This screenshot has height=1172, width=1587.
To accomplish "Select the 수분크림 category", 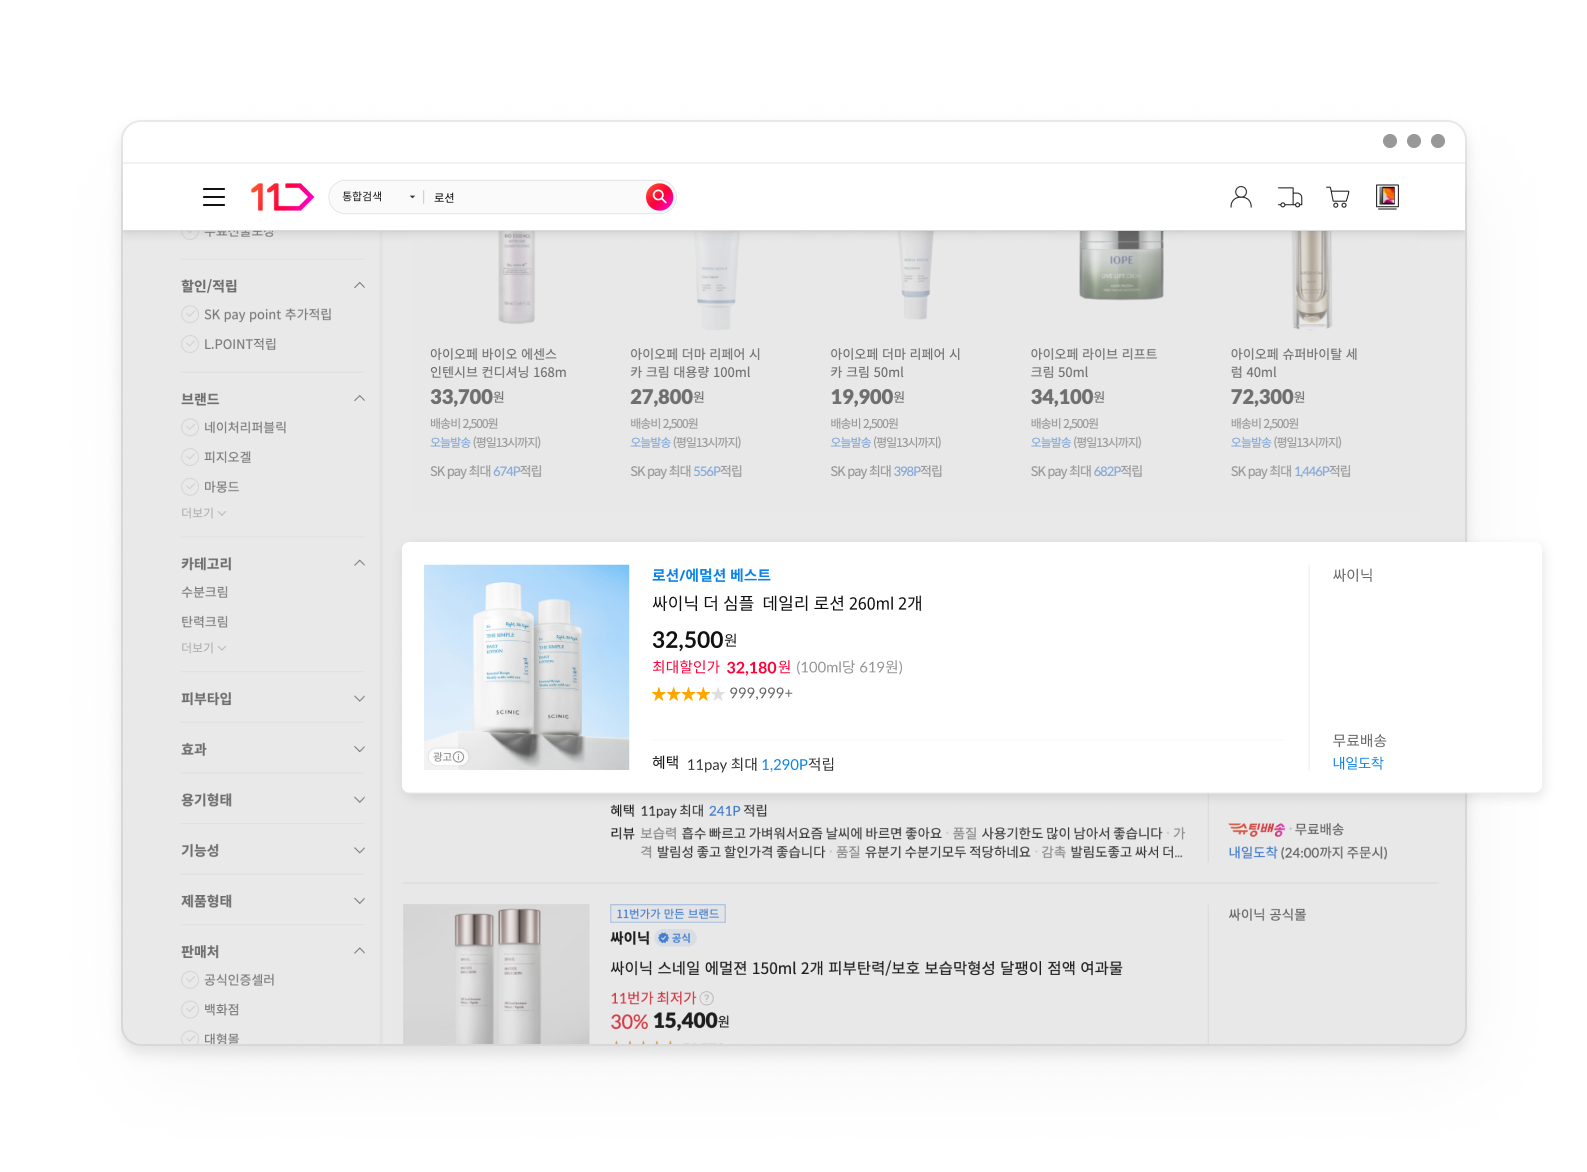I will [x=205, y=592].
